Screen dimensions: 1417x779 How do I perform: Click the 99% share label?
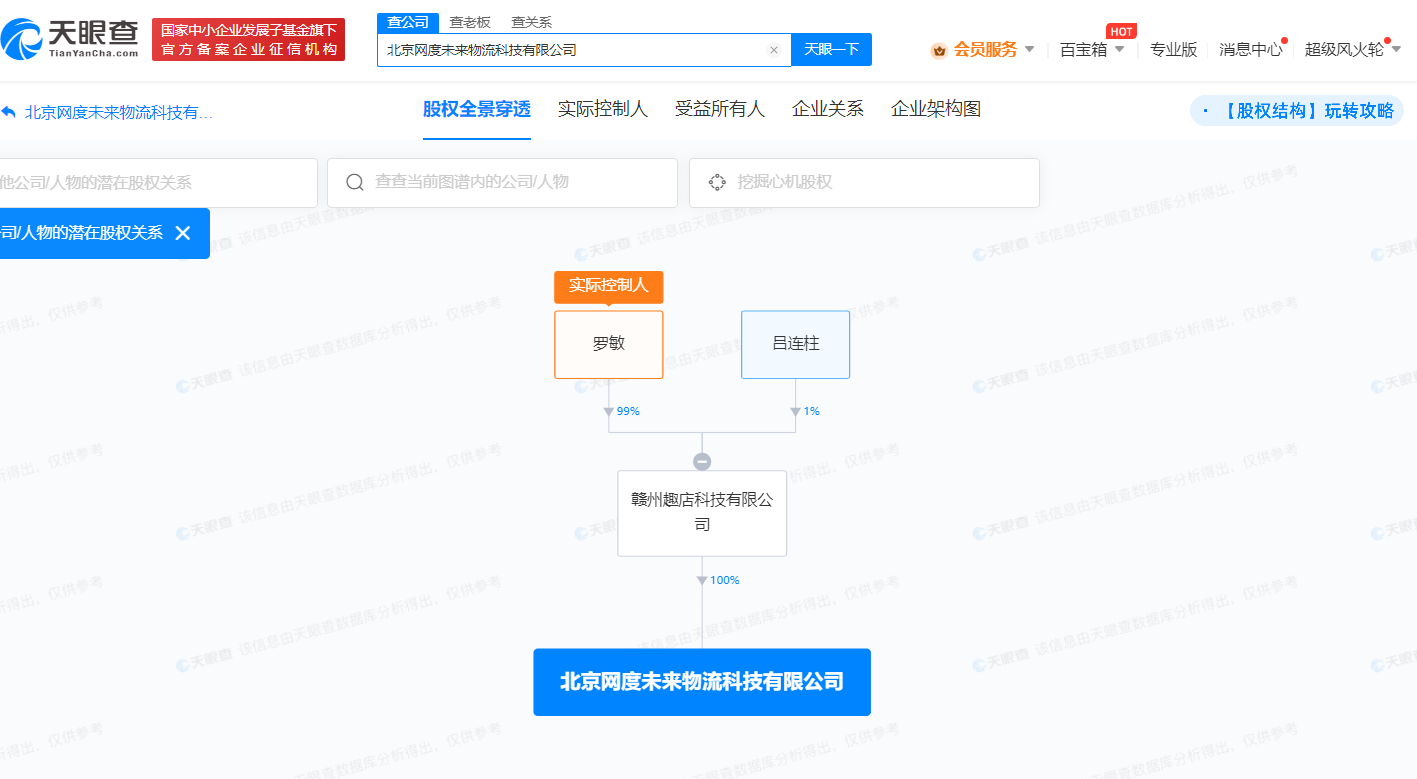pos(628,411)
